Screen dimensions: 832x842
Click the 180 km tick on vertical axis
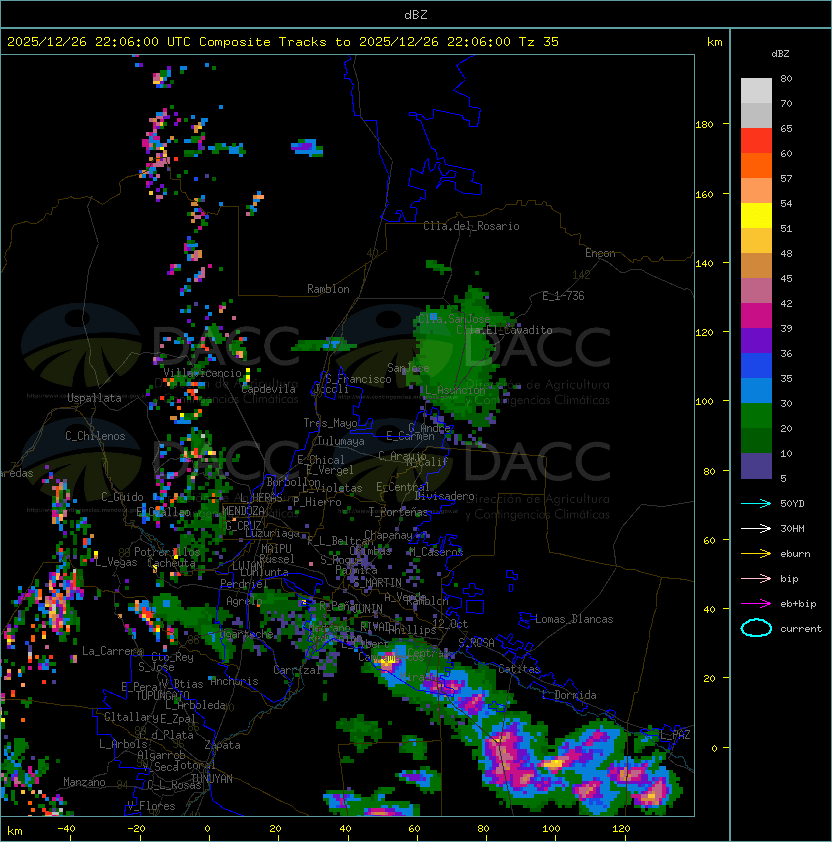click(x=704, y=125)
